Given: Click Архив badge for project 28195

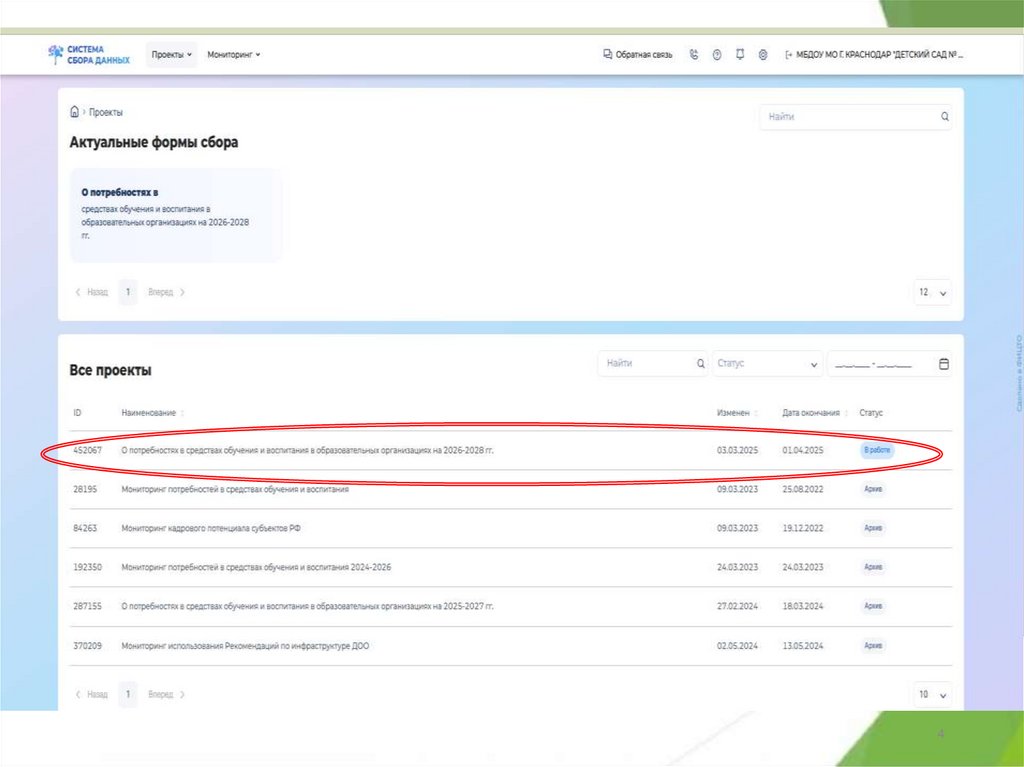Looking at the screenshot, I should [x=873, y=489].
